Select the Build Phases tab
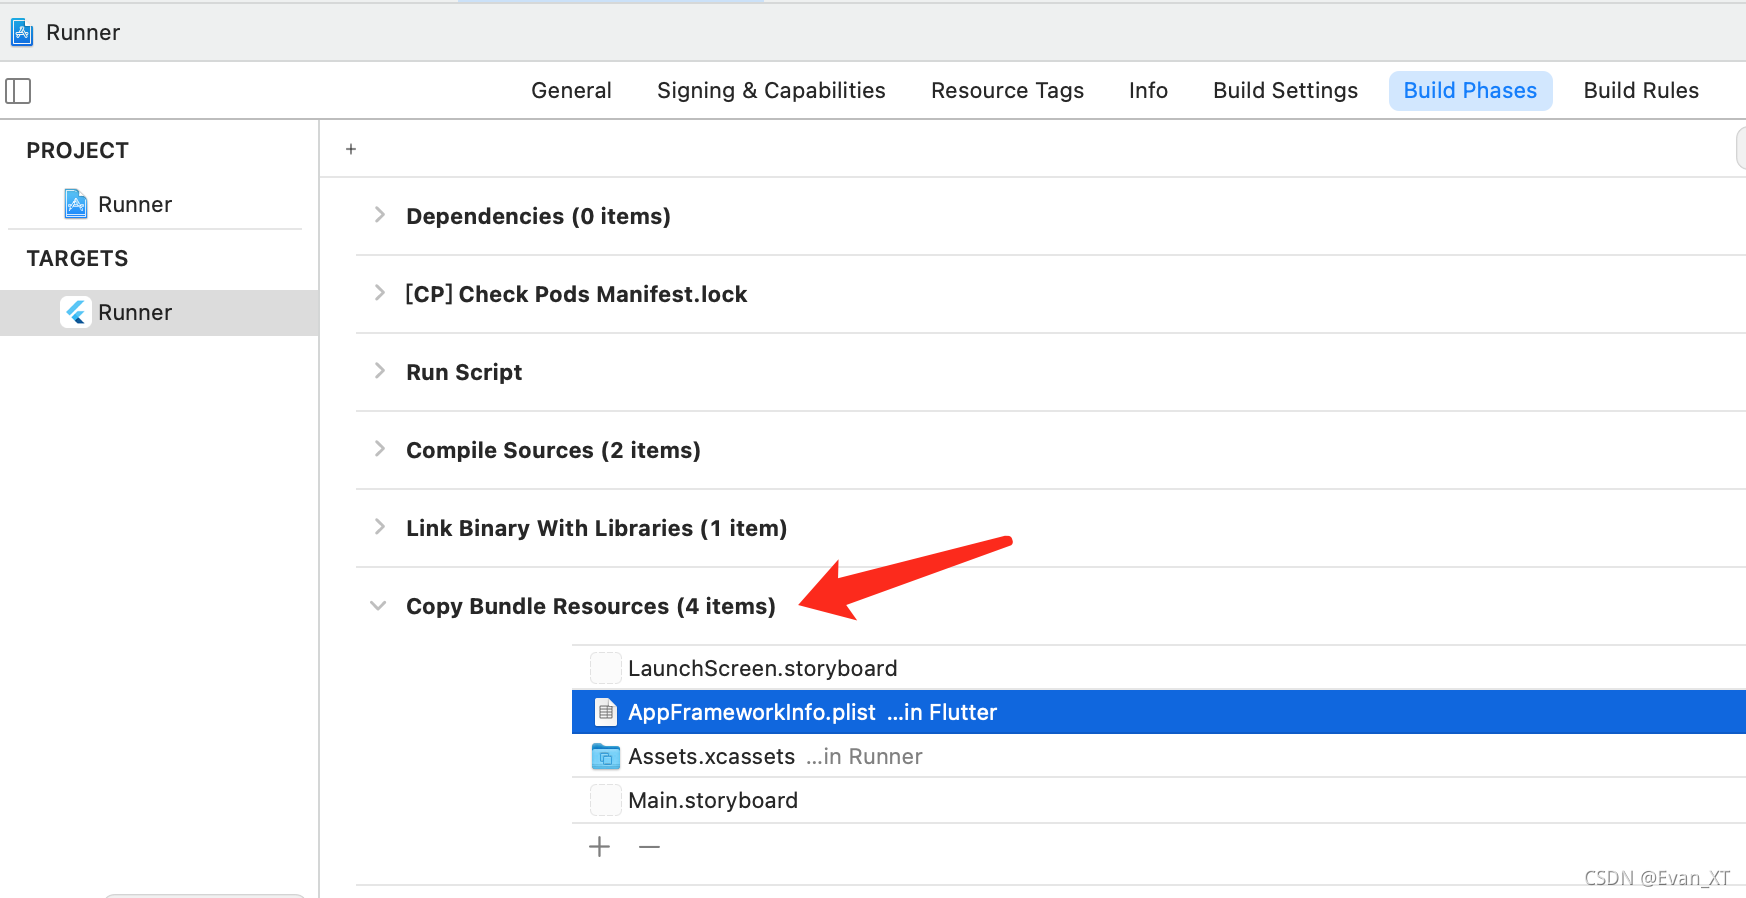The image size is (1746, 898). 1470,91
